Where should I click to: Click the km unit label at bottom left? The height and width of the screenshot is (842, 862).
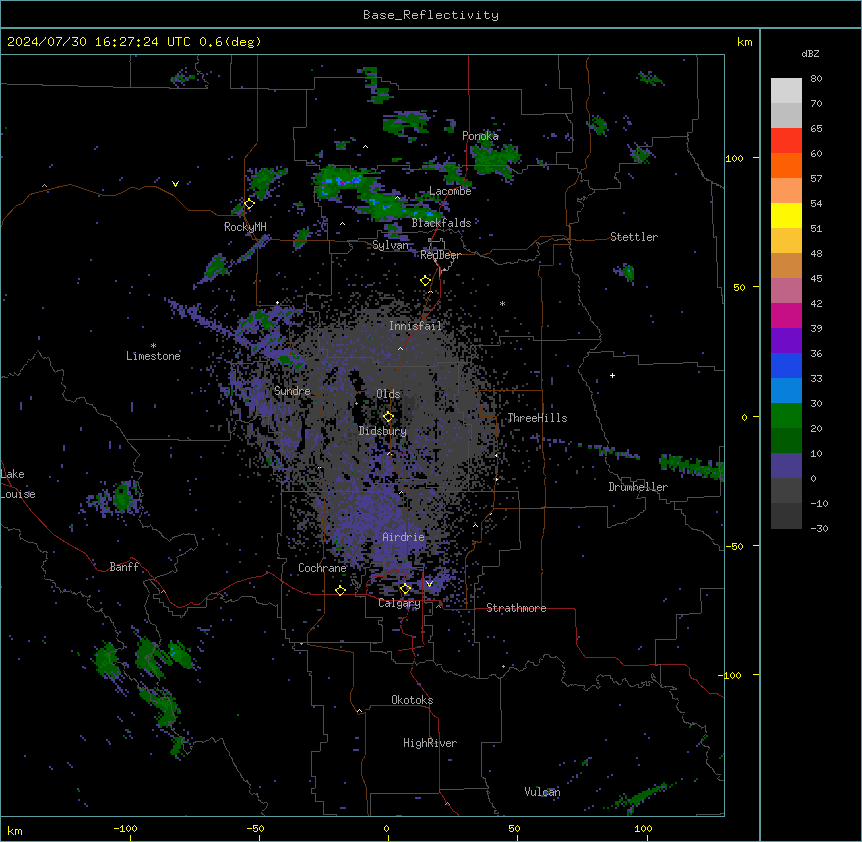click(15, 830)
